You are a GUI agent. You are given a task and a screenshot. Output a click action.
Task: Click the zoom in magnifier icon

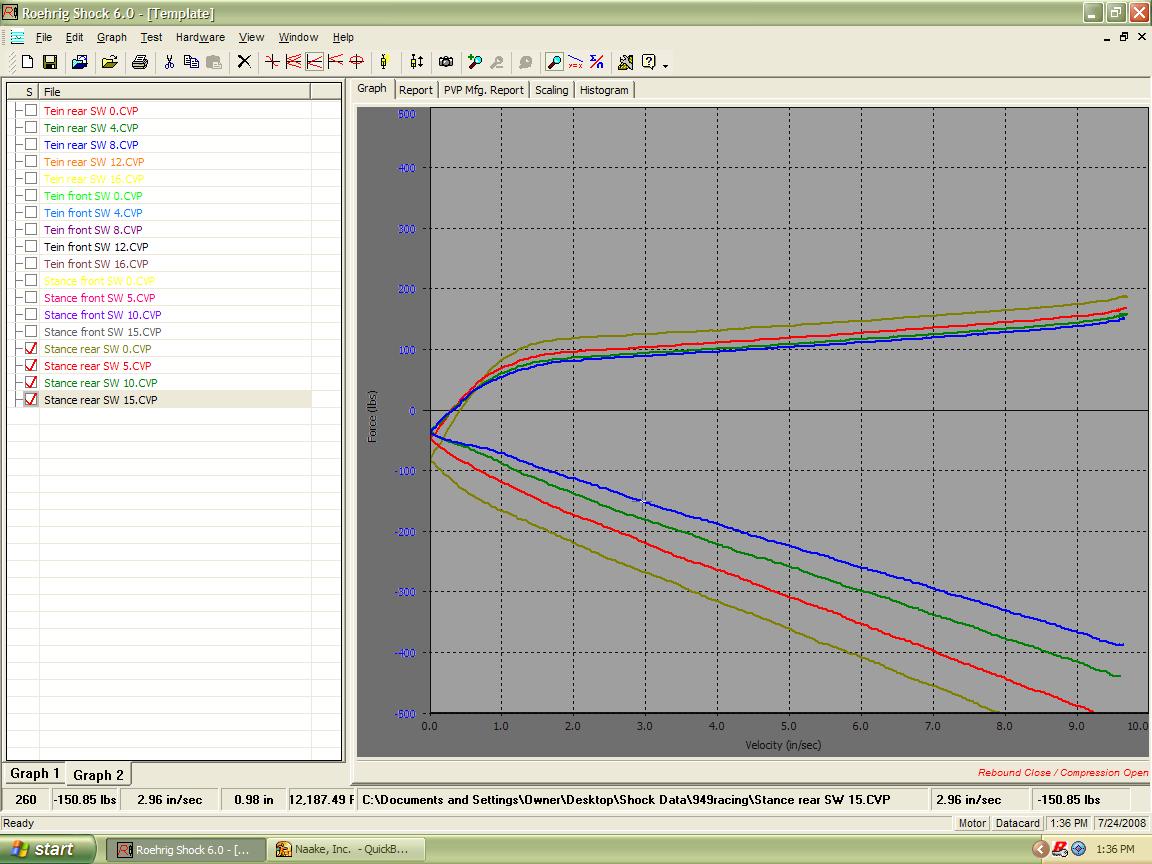coord(475,62)
